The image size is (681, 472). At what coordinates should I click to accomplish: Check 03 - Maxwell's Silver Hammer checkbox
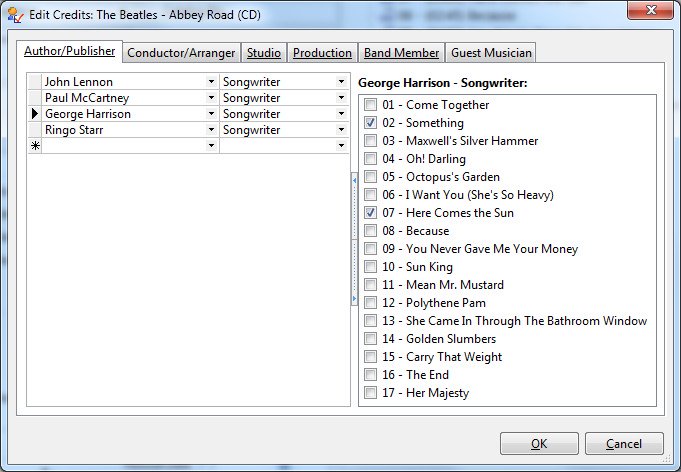[x=370, y=141]
